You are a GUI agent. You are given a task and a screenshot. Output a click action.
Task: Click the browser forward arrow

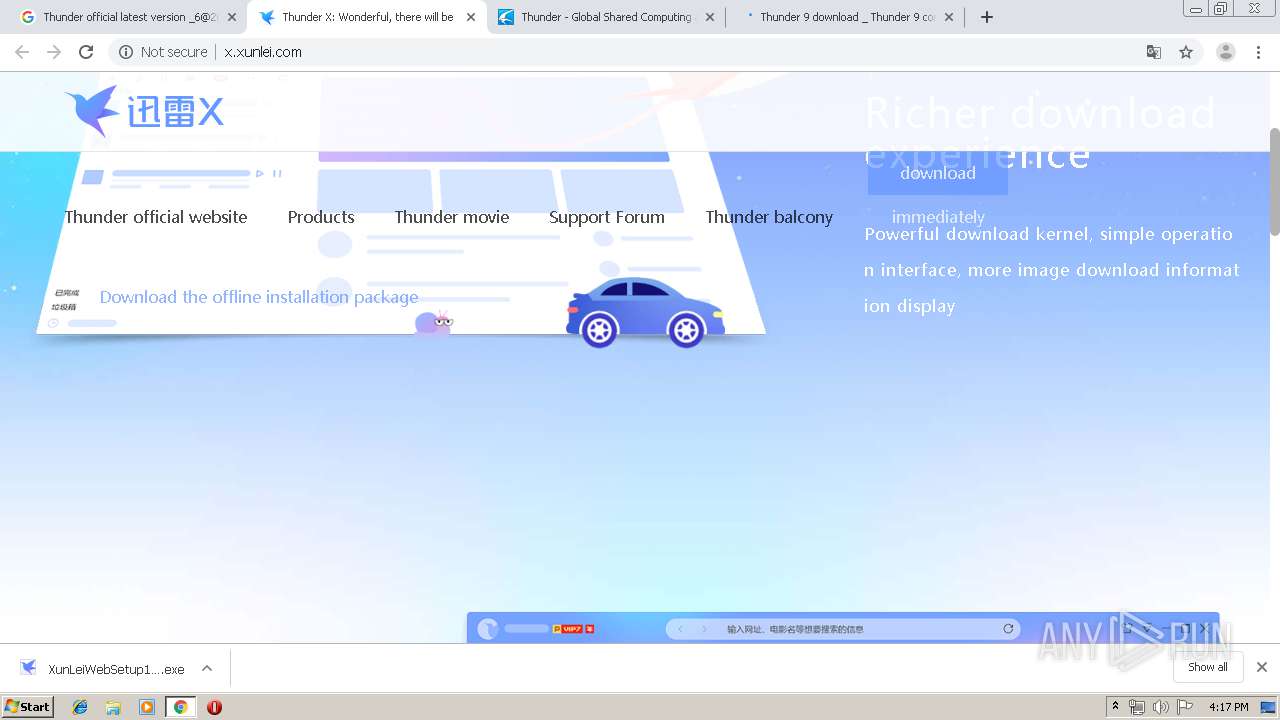click(54, 52)
